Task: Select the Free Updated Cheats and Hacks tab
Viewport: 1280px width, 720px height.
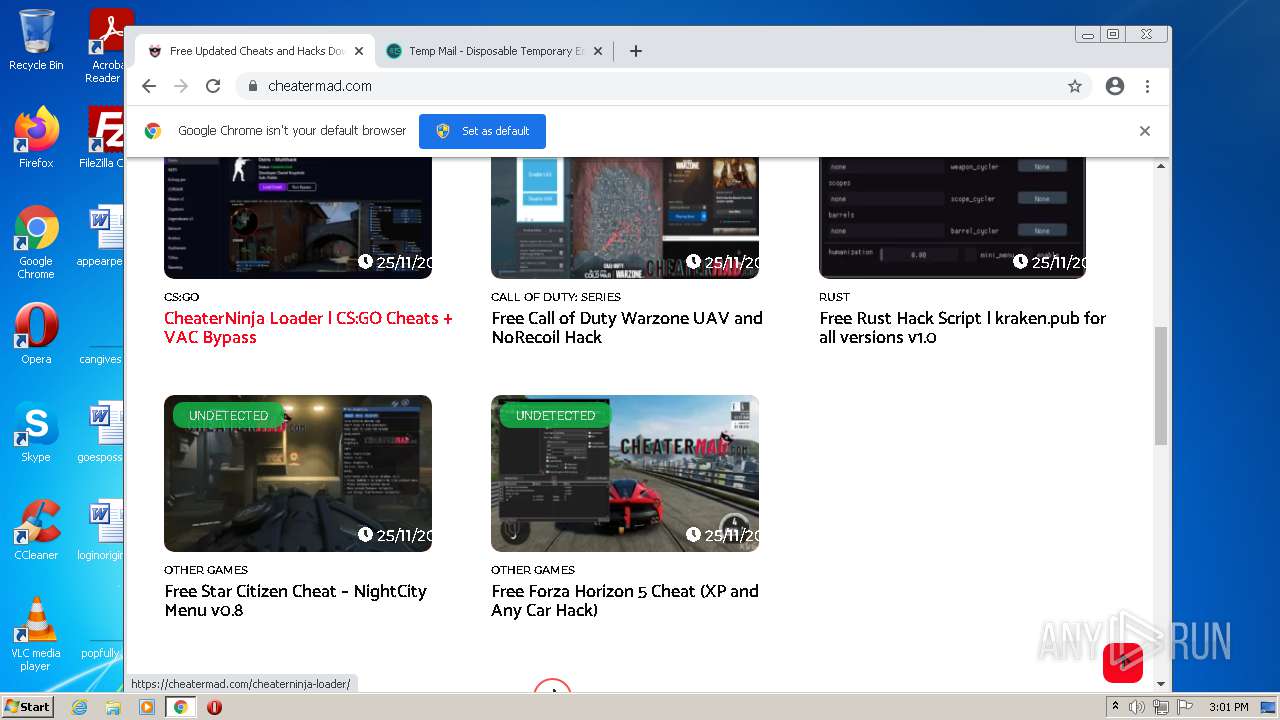Action: coord(256,51)
